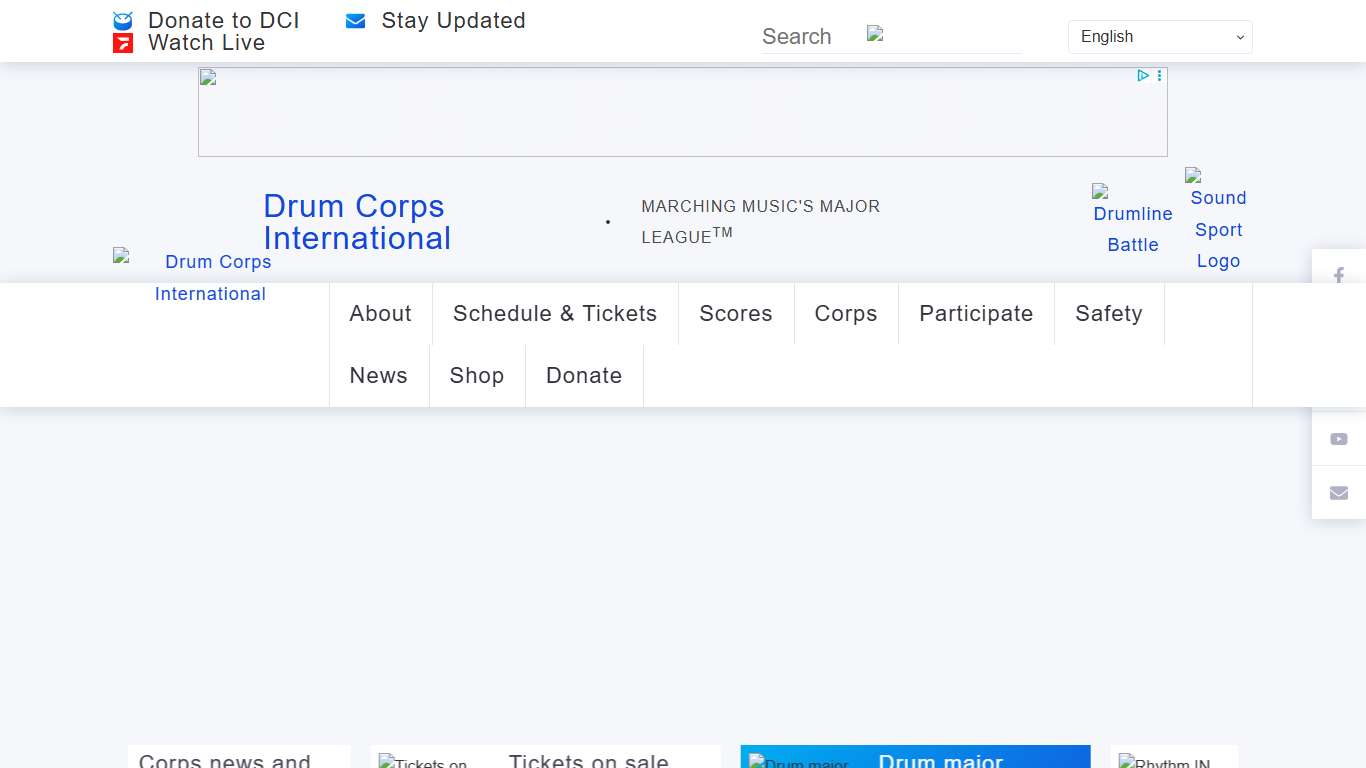This screenshot has height=768, width=1366.
Task: Select the Corps menu item
Action: pyautogui.click(x=846, y=314)
